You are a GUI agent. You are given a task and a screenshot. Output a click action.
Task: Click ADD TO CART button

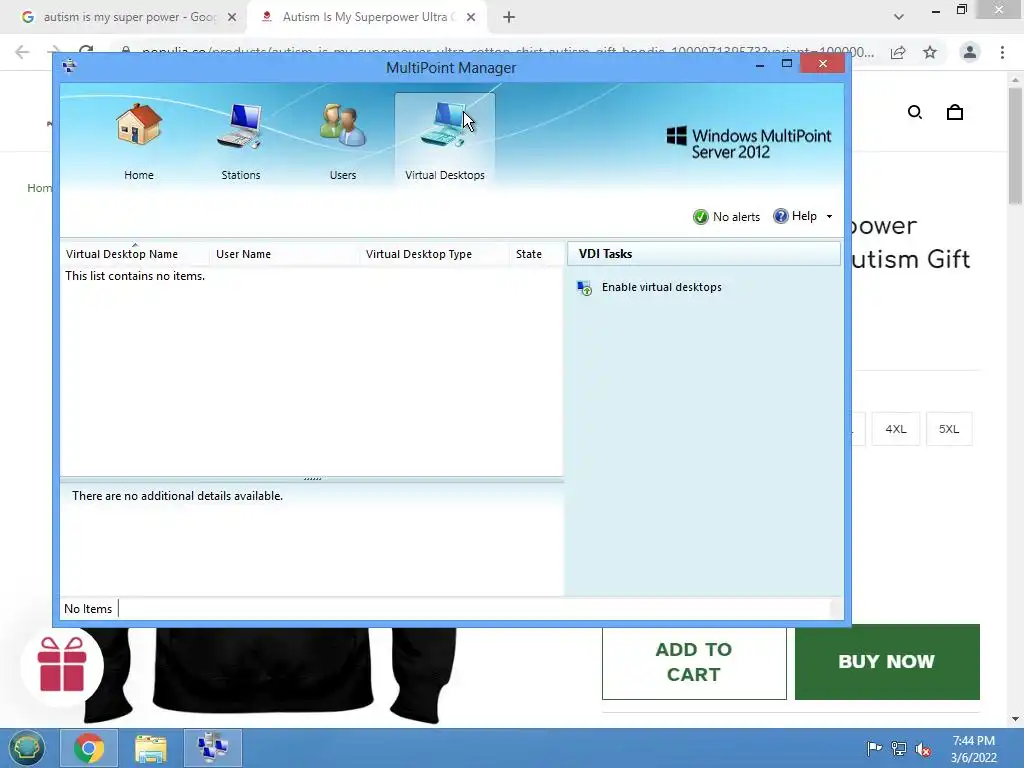click(x=694, y=662)
